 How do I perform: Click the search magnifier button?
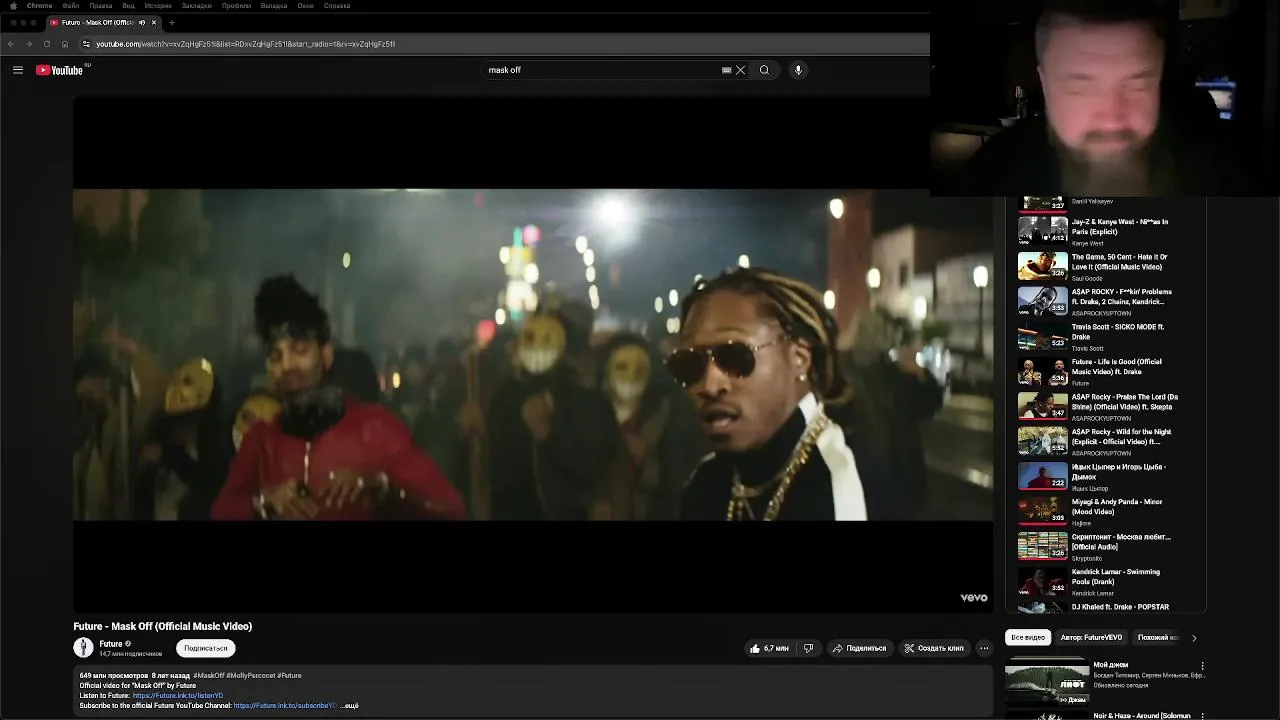point(764,70)
